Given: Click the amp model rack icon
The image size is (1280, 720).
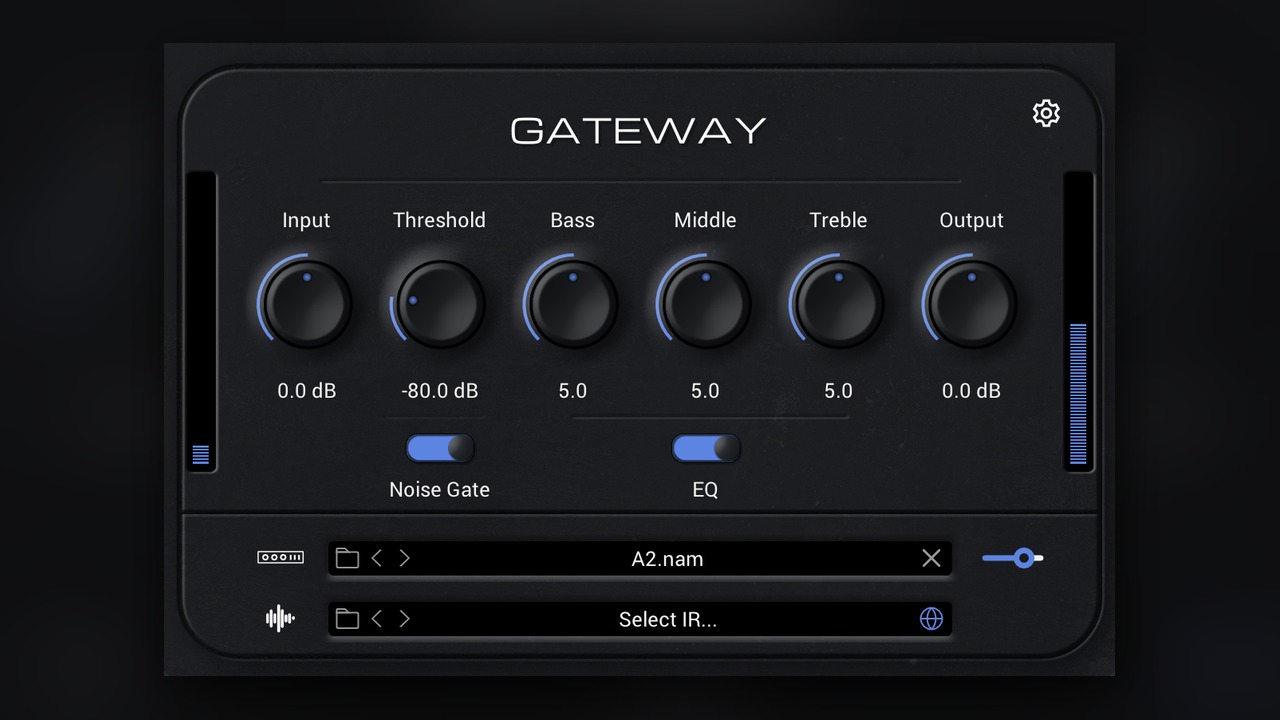Looking at the screenshot, I should 281,557.
